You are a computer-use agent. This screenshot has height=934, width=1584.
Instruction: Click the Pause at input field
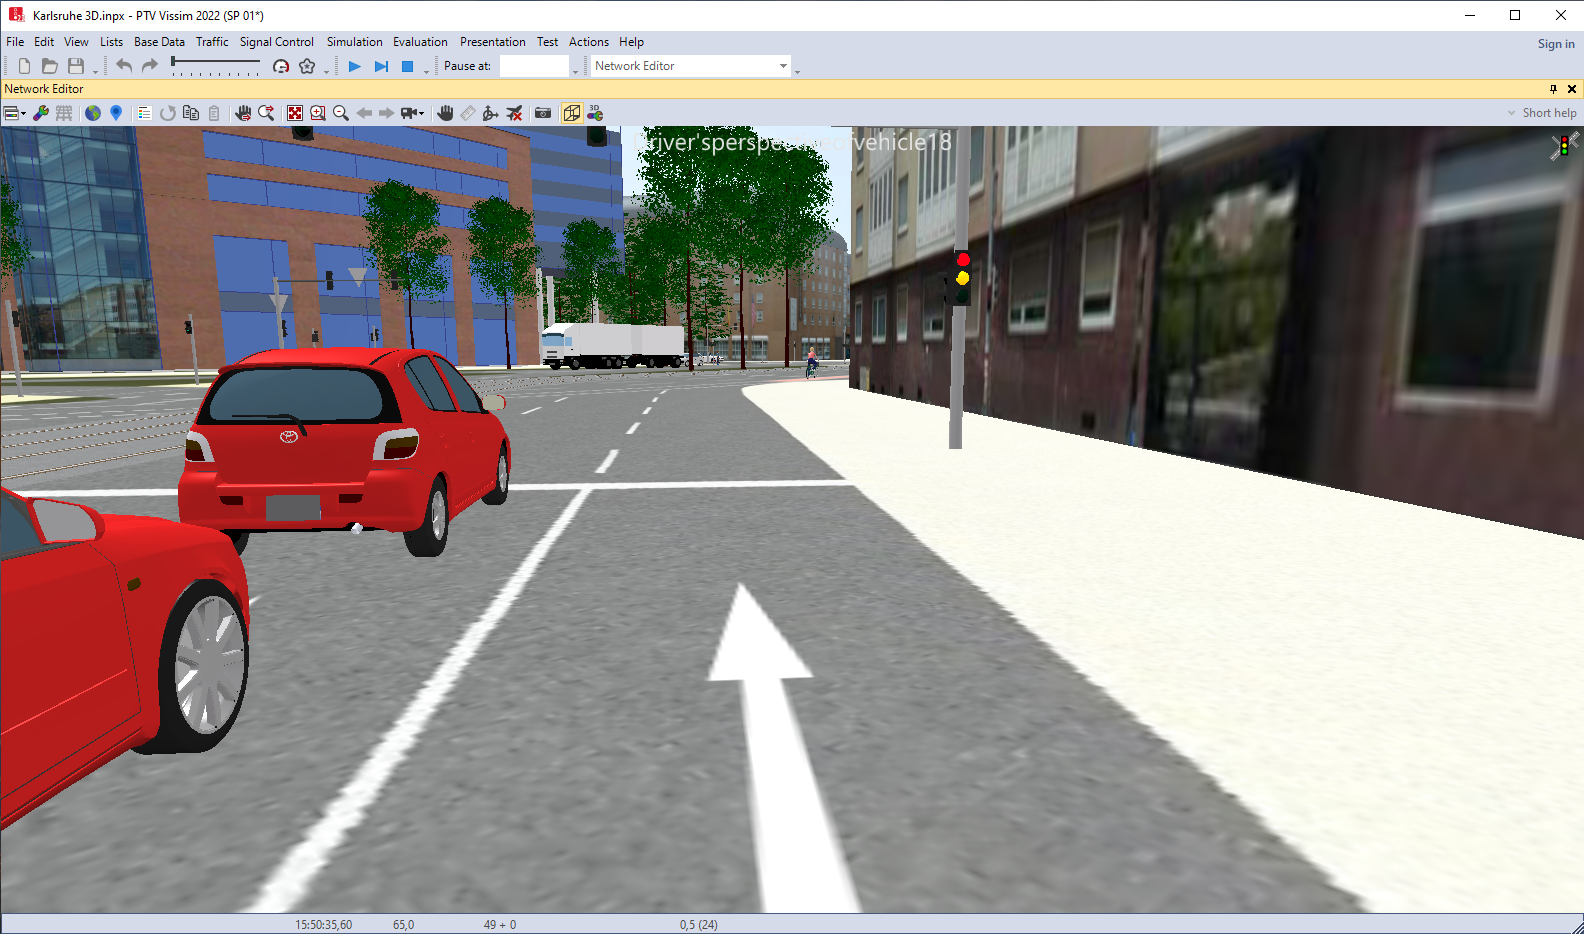click(534, 66)
